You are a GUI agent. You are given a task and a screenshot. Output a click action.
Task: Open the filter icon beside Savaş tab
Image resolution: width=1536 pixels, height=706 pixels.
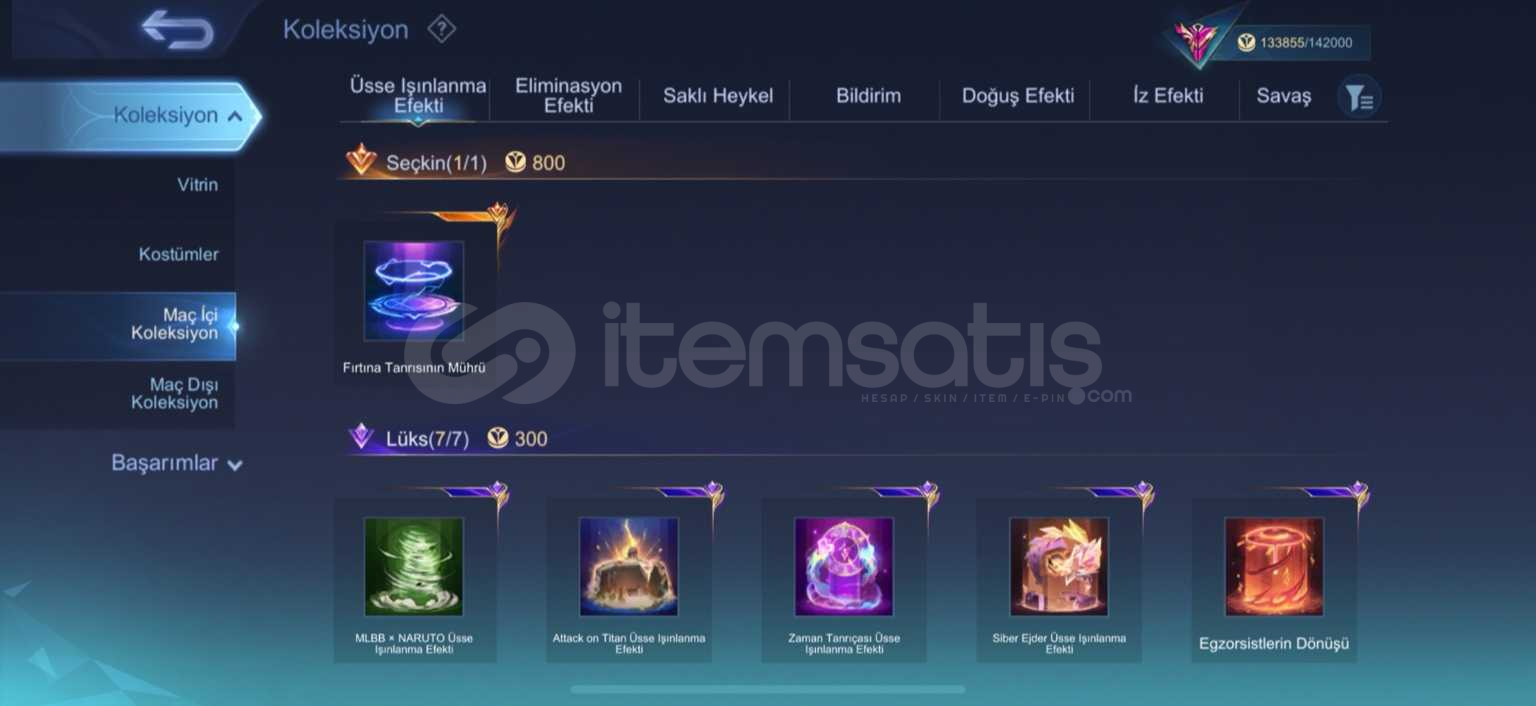(1358, 97)
